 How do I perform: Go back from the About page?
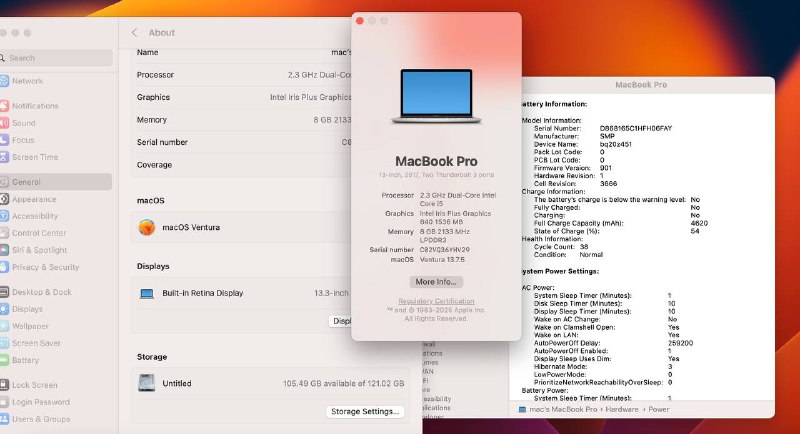coord(134,33)
